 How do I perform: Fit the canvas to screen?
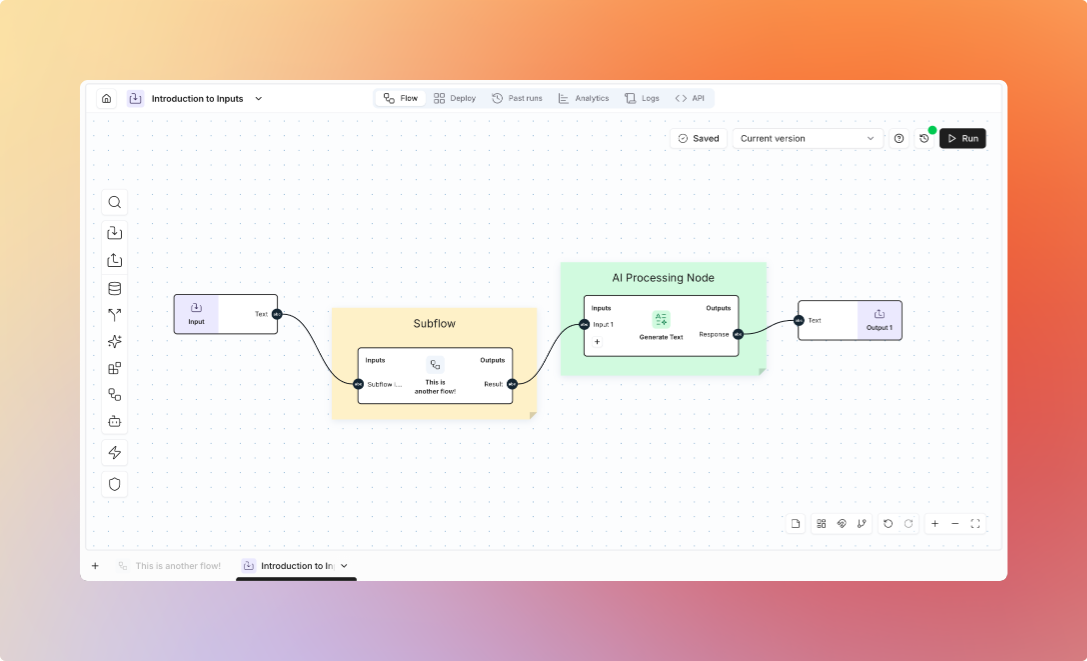[x=975, y=524]
